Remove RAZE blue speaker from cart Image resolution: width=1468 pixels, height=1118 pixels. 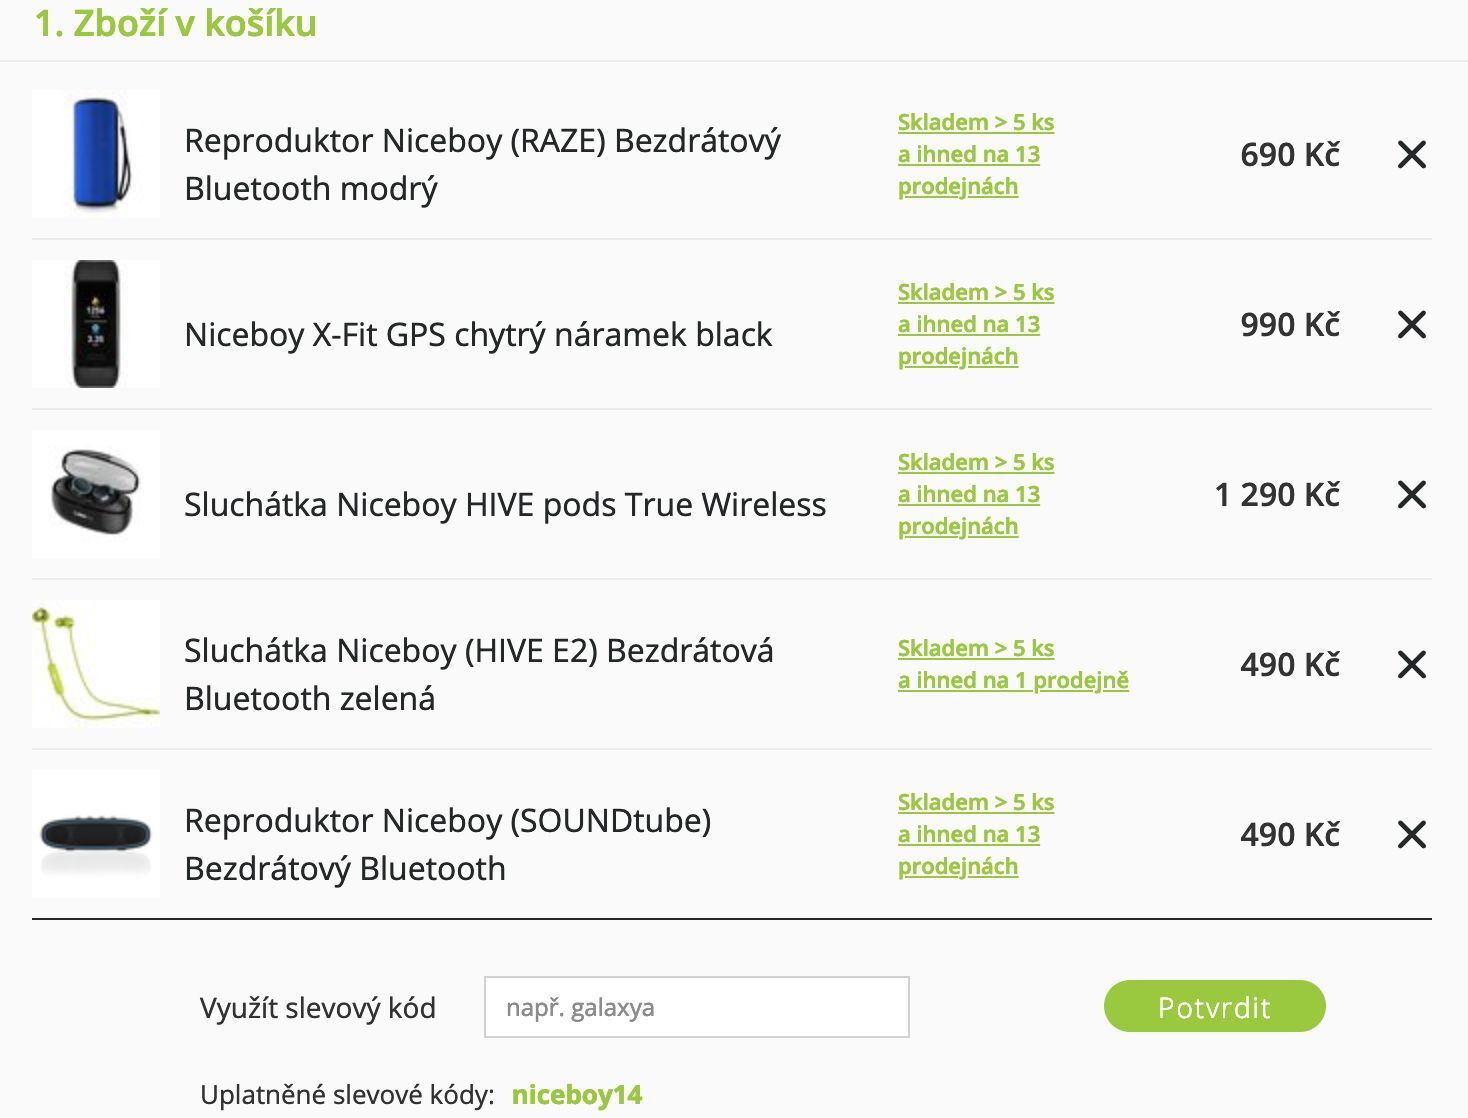click(x=1411, y=155)
